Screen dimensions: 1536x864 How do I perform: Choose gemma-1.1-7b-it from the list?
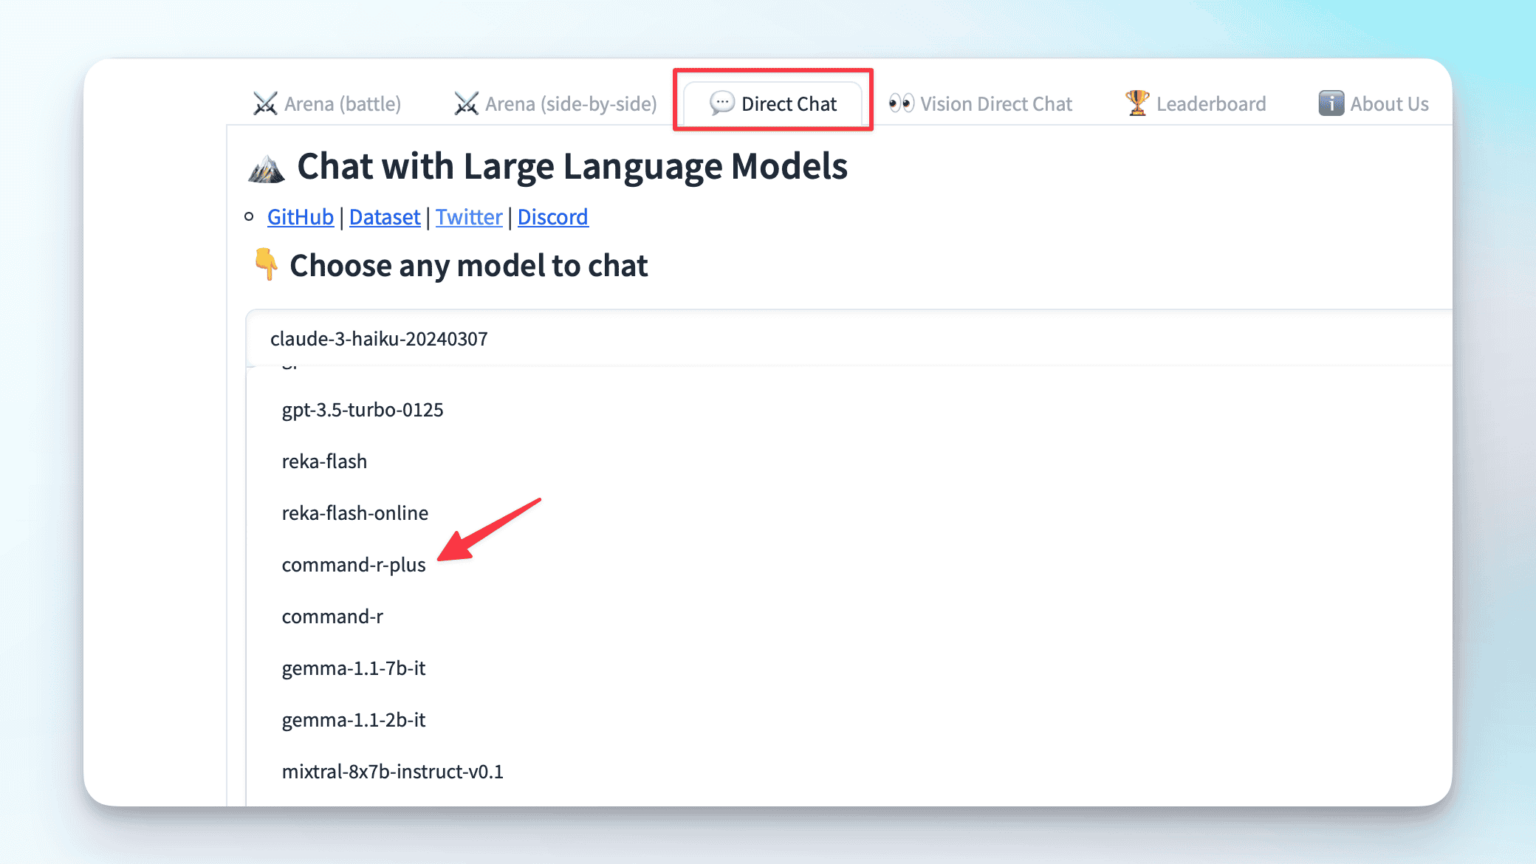353,668
